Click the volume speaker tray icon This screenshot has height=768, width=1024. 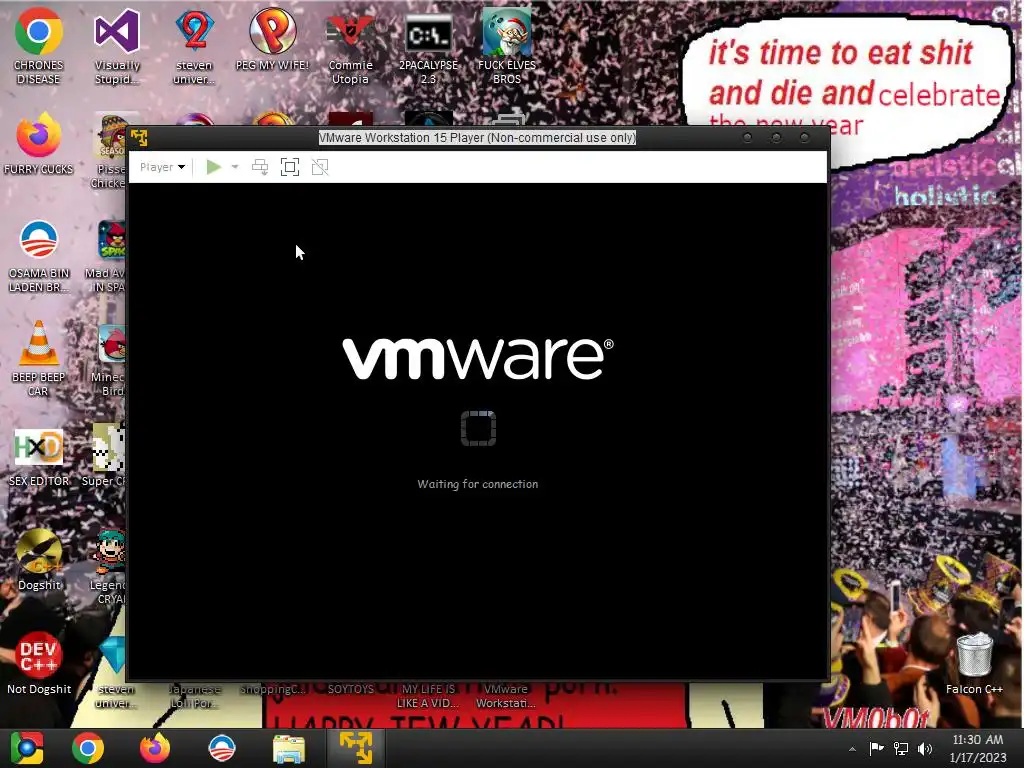925,748
